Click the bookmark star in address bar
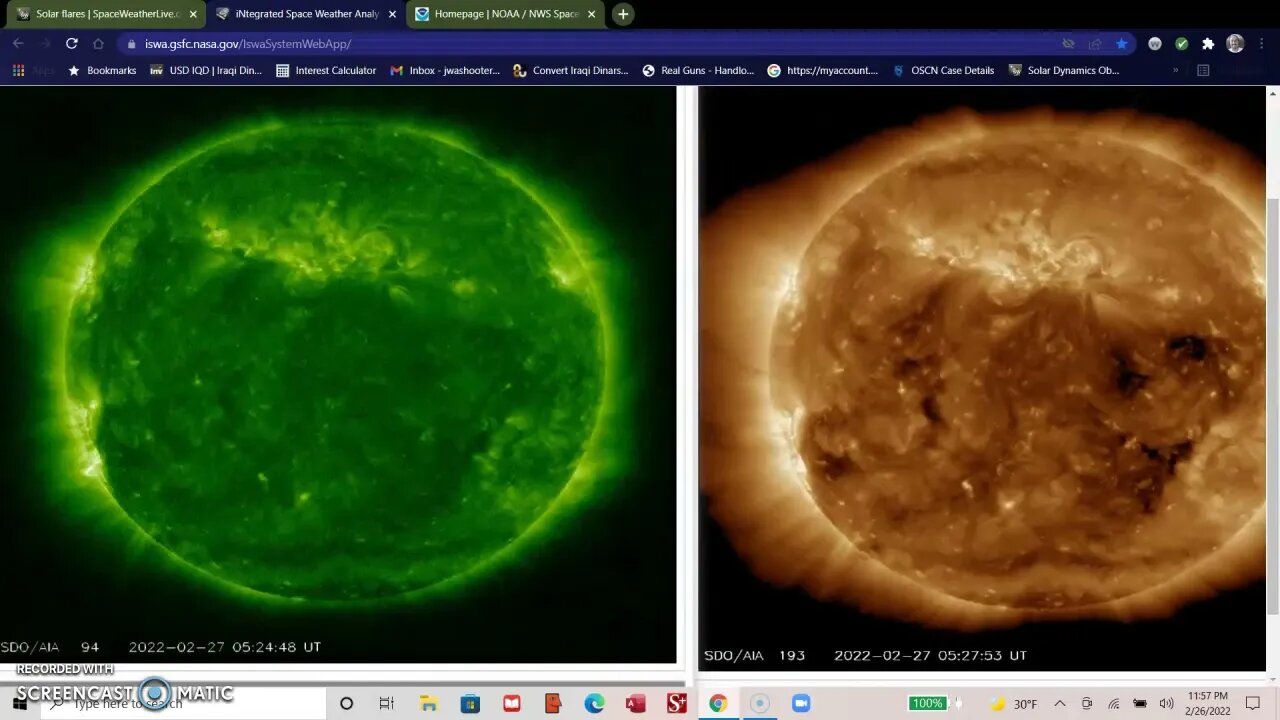Screen dimensions: 1280x720 [x=1121, y=44]
